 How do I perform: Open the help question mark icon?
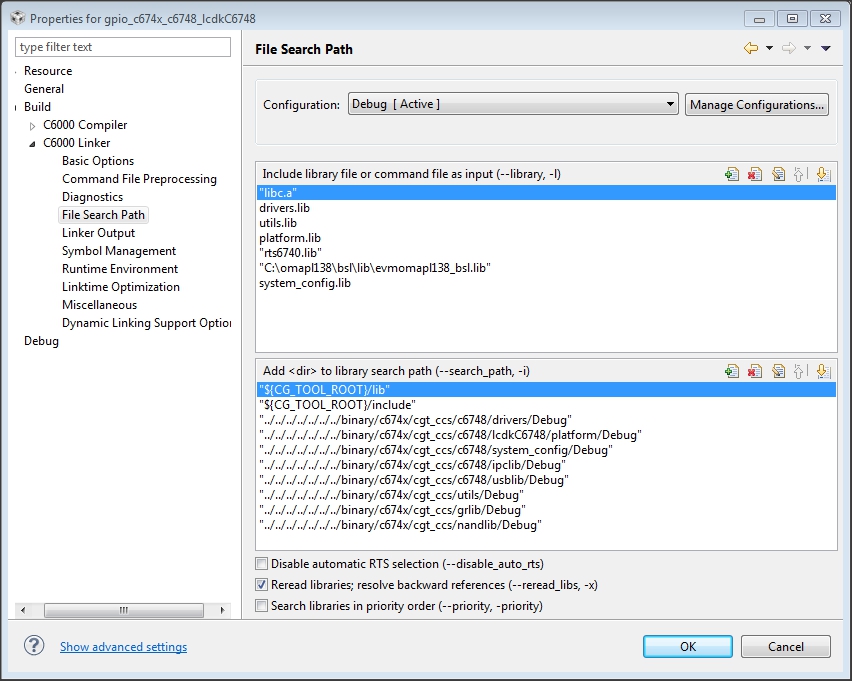pyautogui.click(x=34, y=646)
